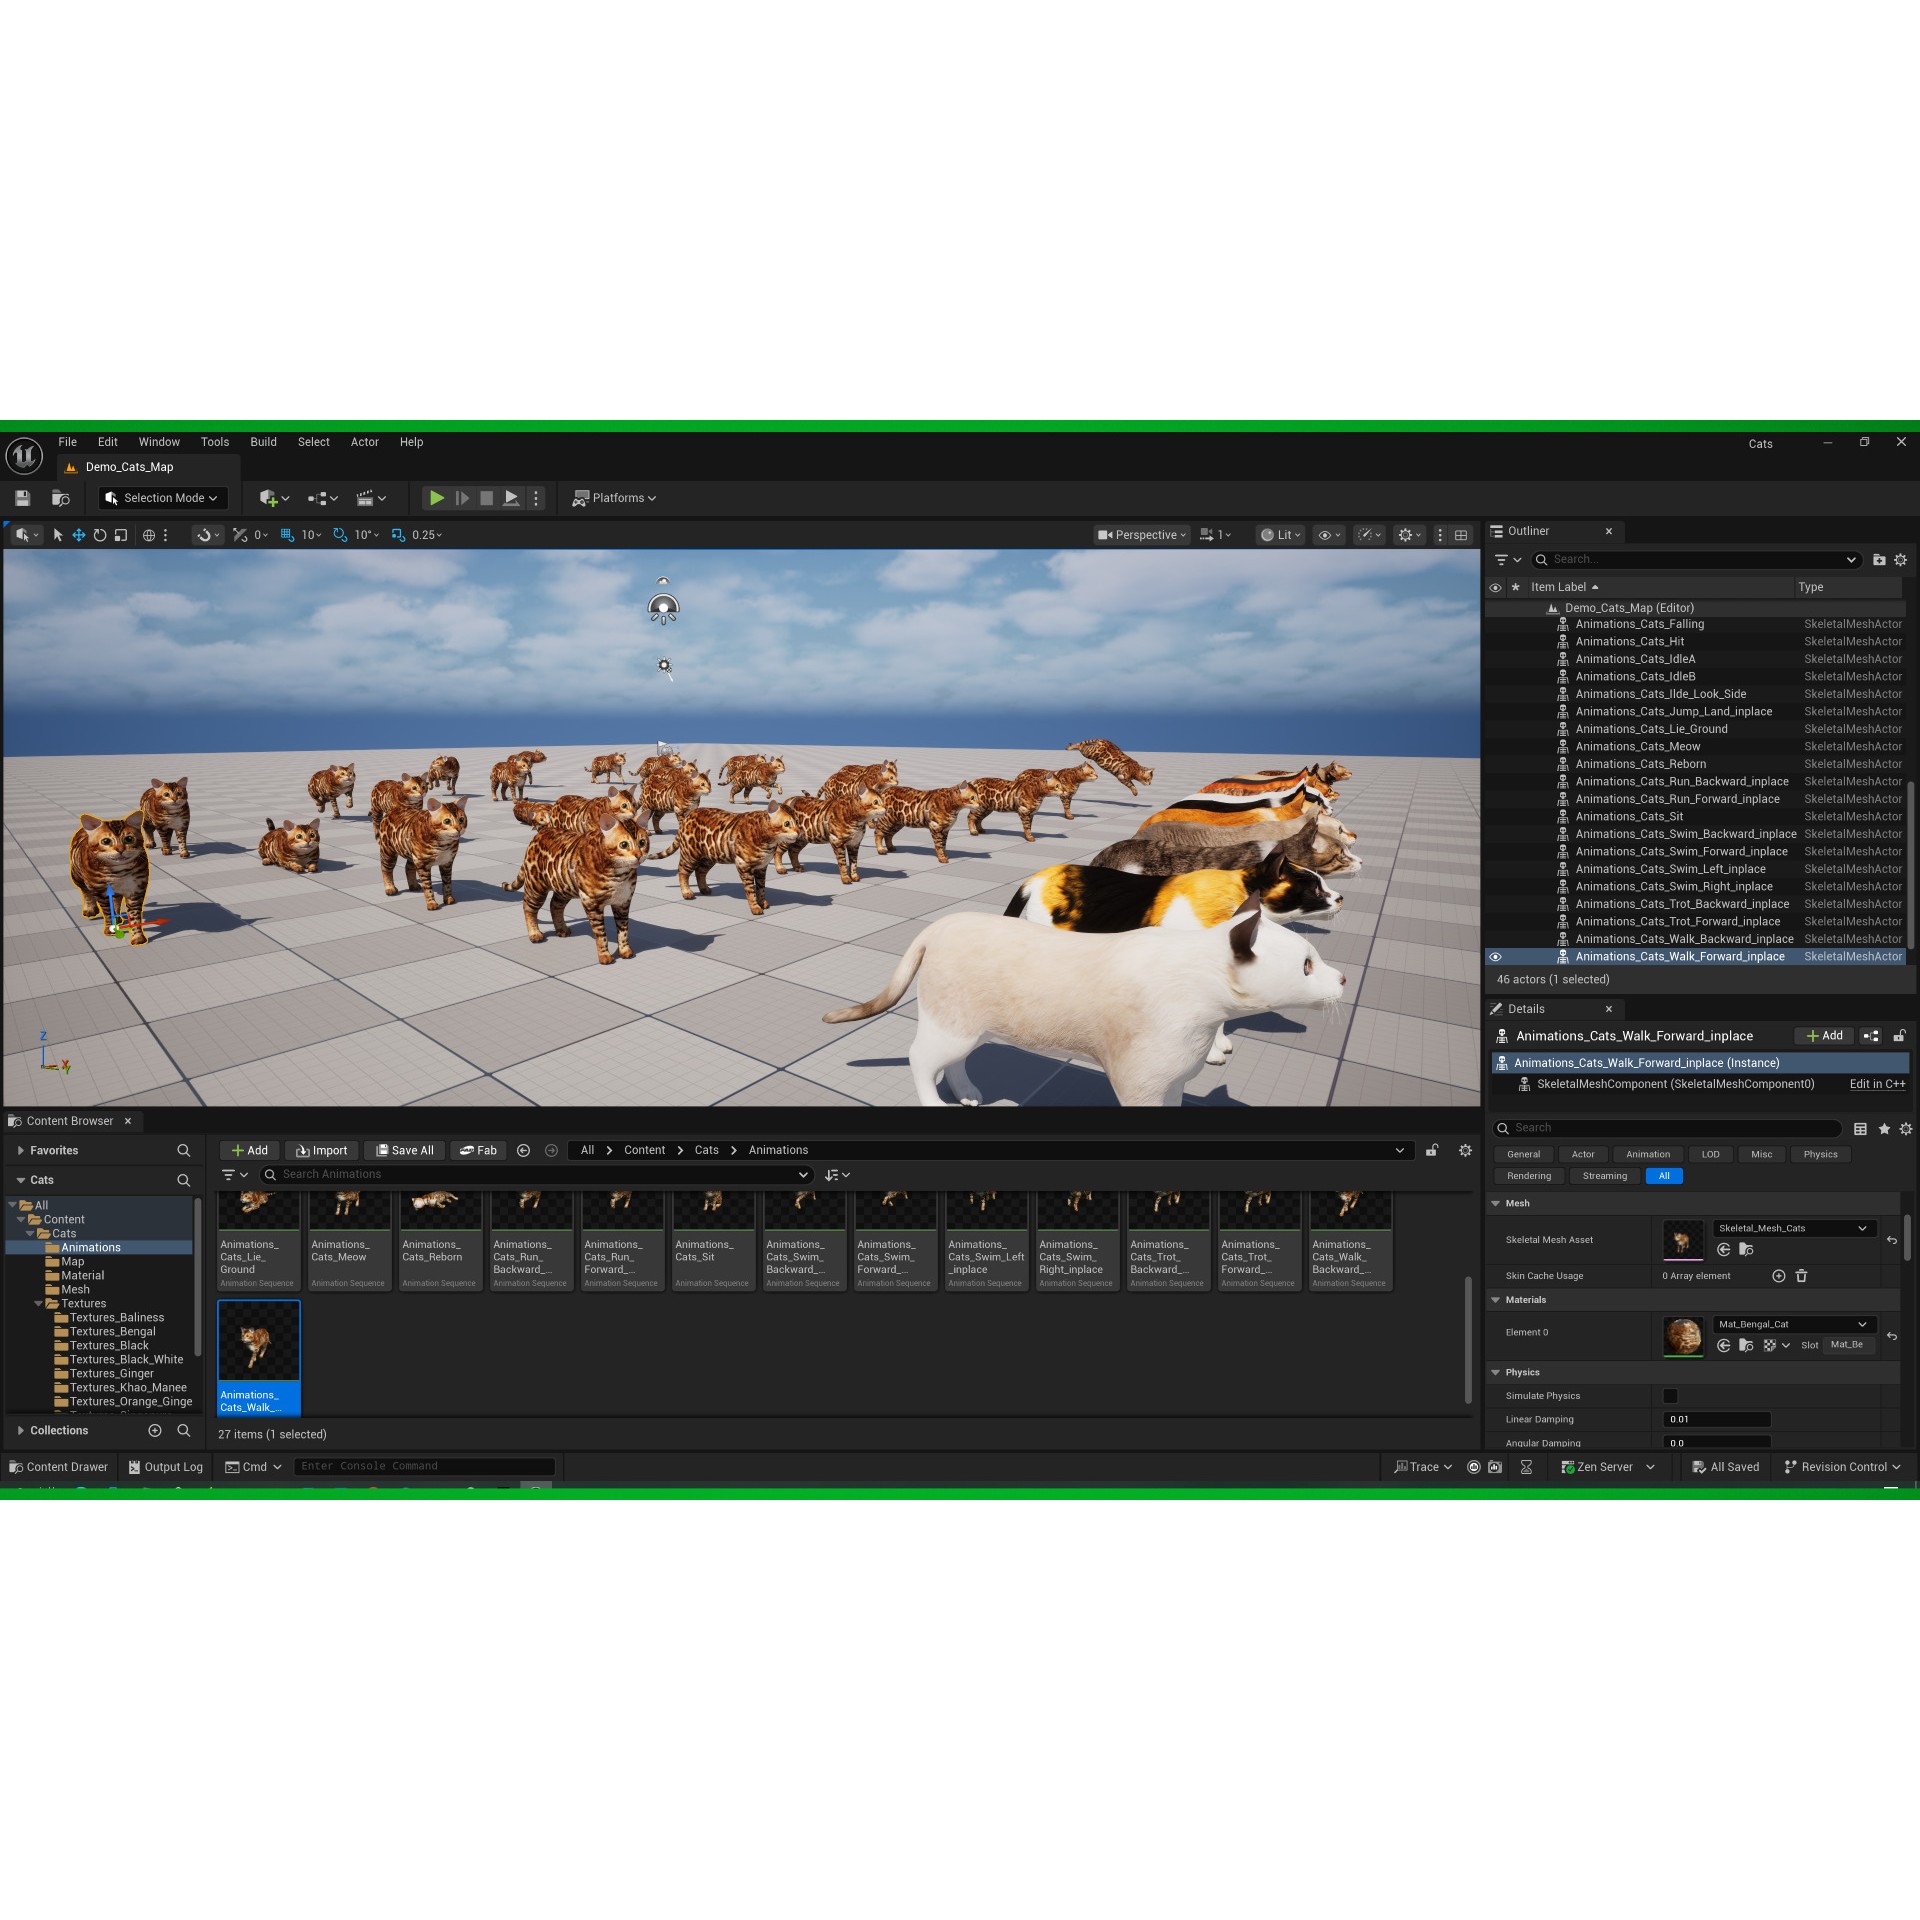Open Outliner settings gear icon
The width and height of the screenshot is (1920, 1920).
coord(1900,560)
